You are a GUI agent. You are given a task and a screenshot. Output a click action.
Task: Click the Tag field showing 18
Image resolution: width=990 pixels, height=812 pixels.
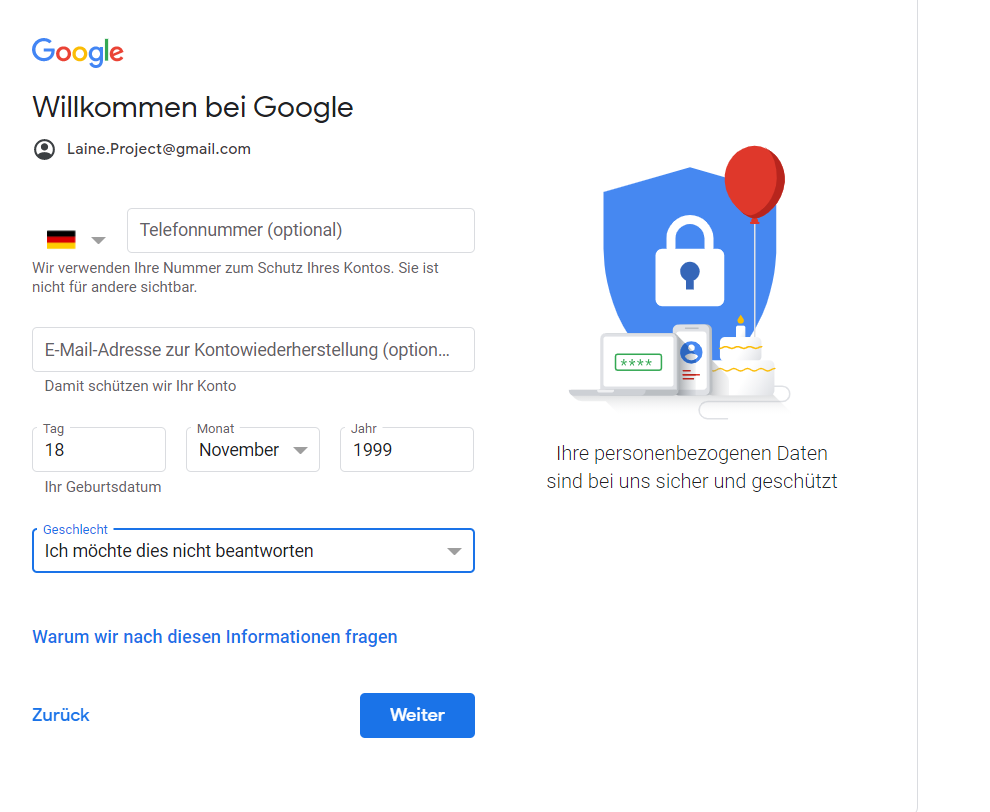pyautogui.click(x=99, y=450)
